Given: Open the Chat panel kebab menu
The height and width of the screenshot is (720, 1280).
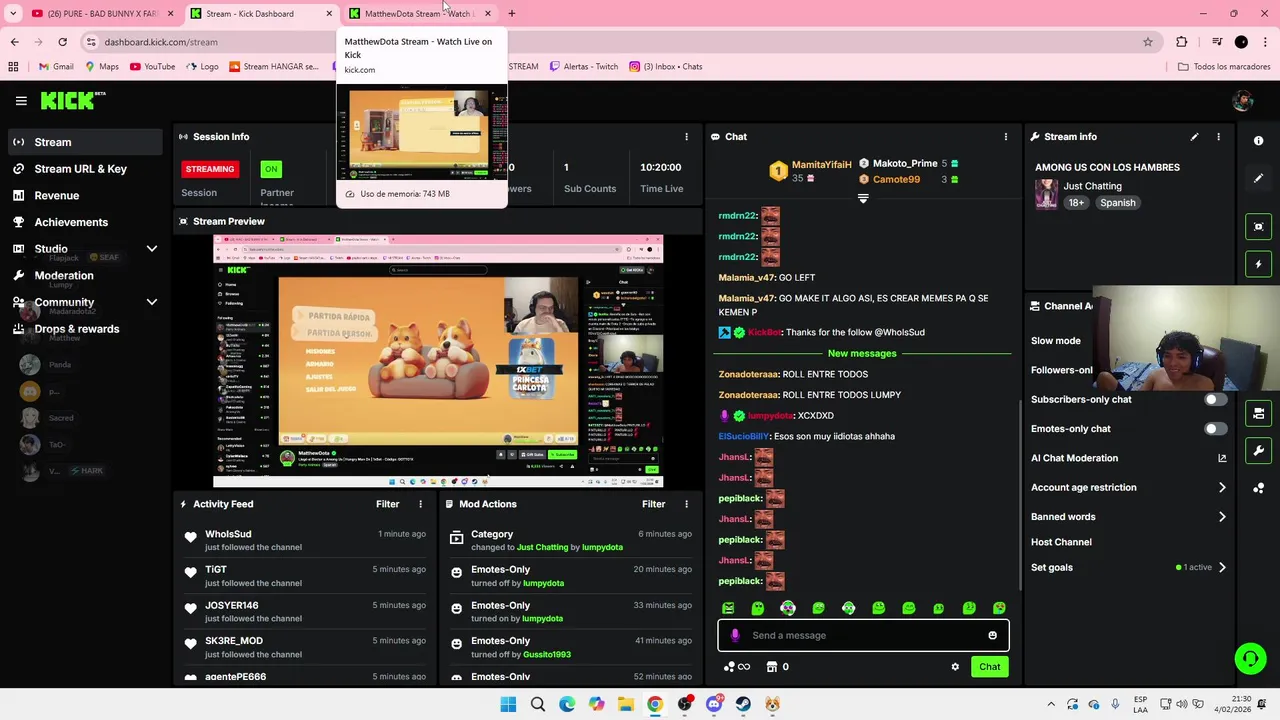Looking at the screenshot, I should [x=1006, y=137].
